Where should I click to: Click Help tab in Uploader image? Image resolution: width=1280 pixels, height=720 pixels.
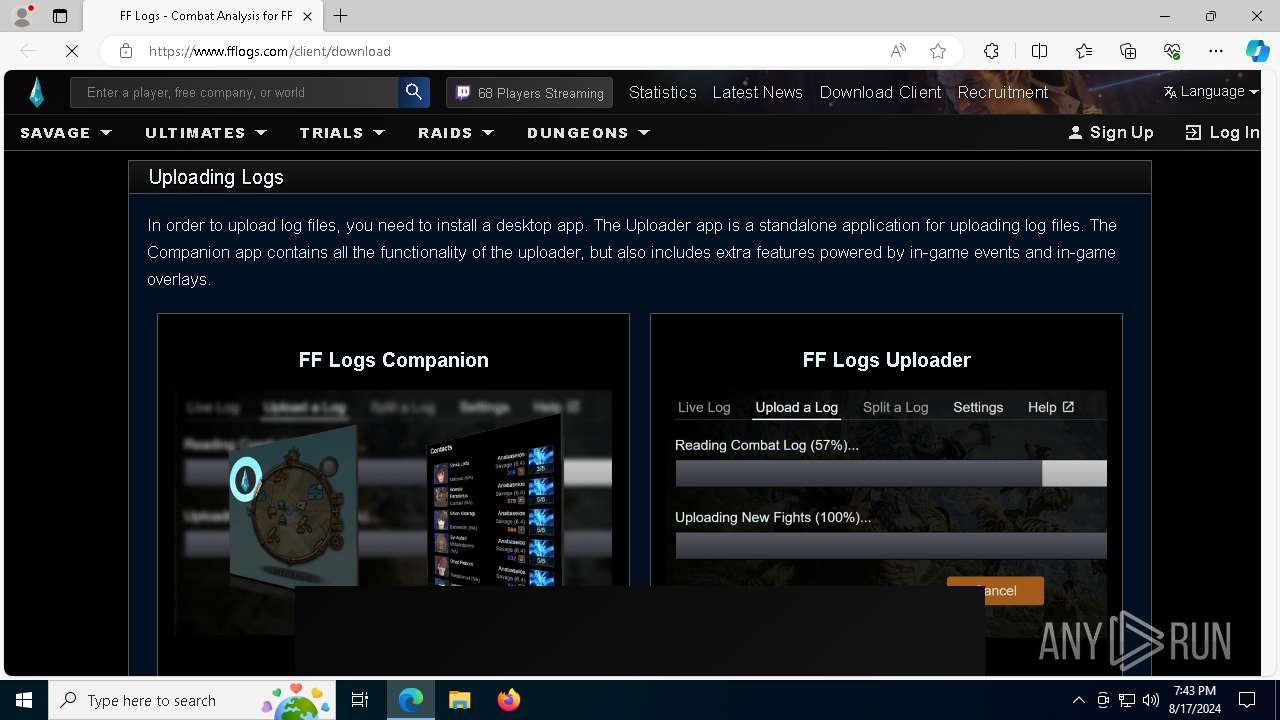pos(1051,407)
